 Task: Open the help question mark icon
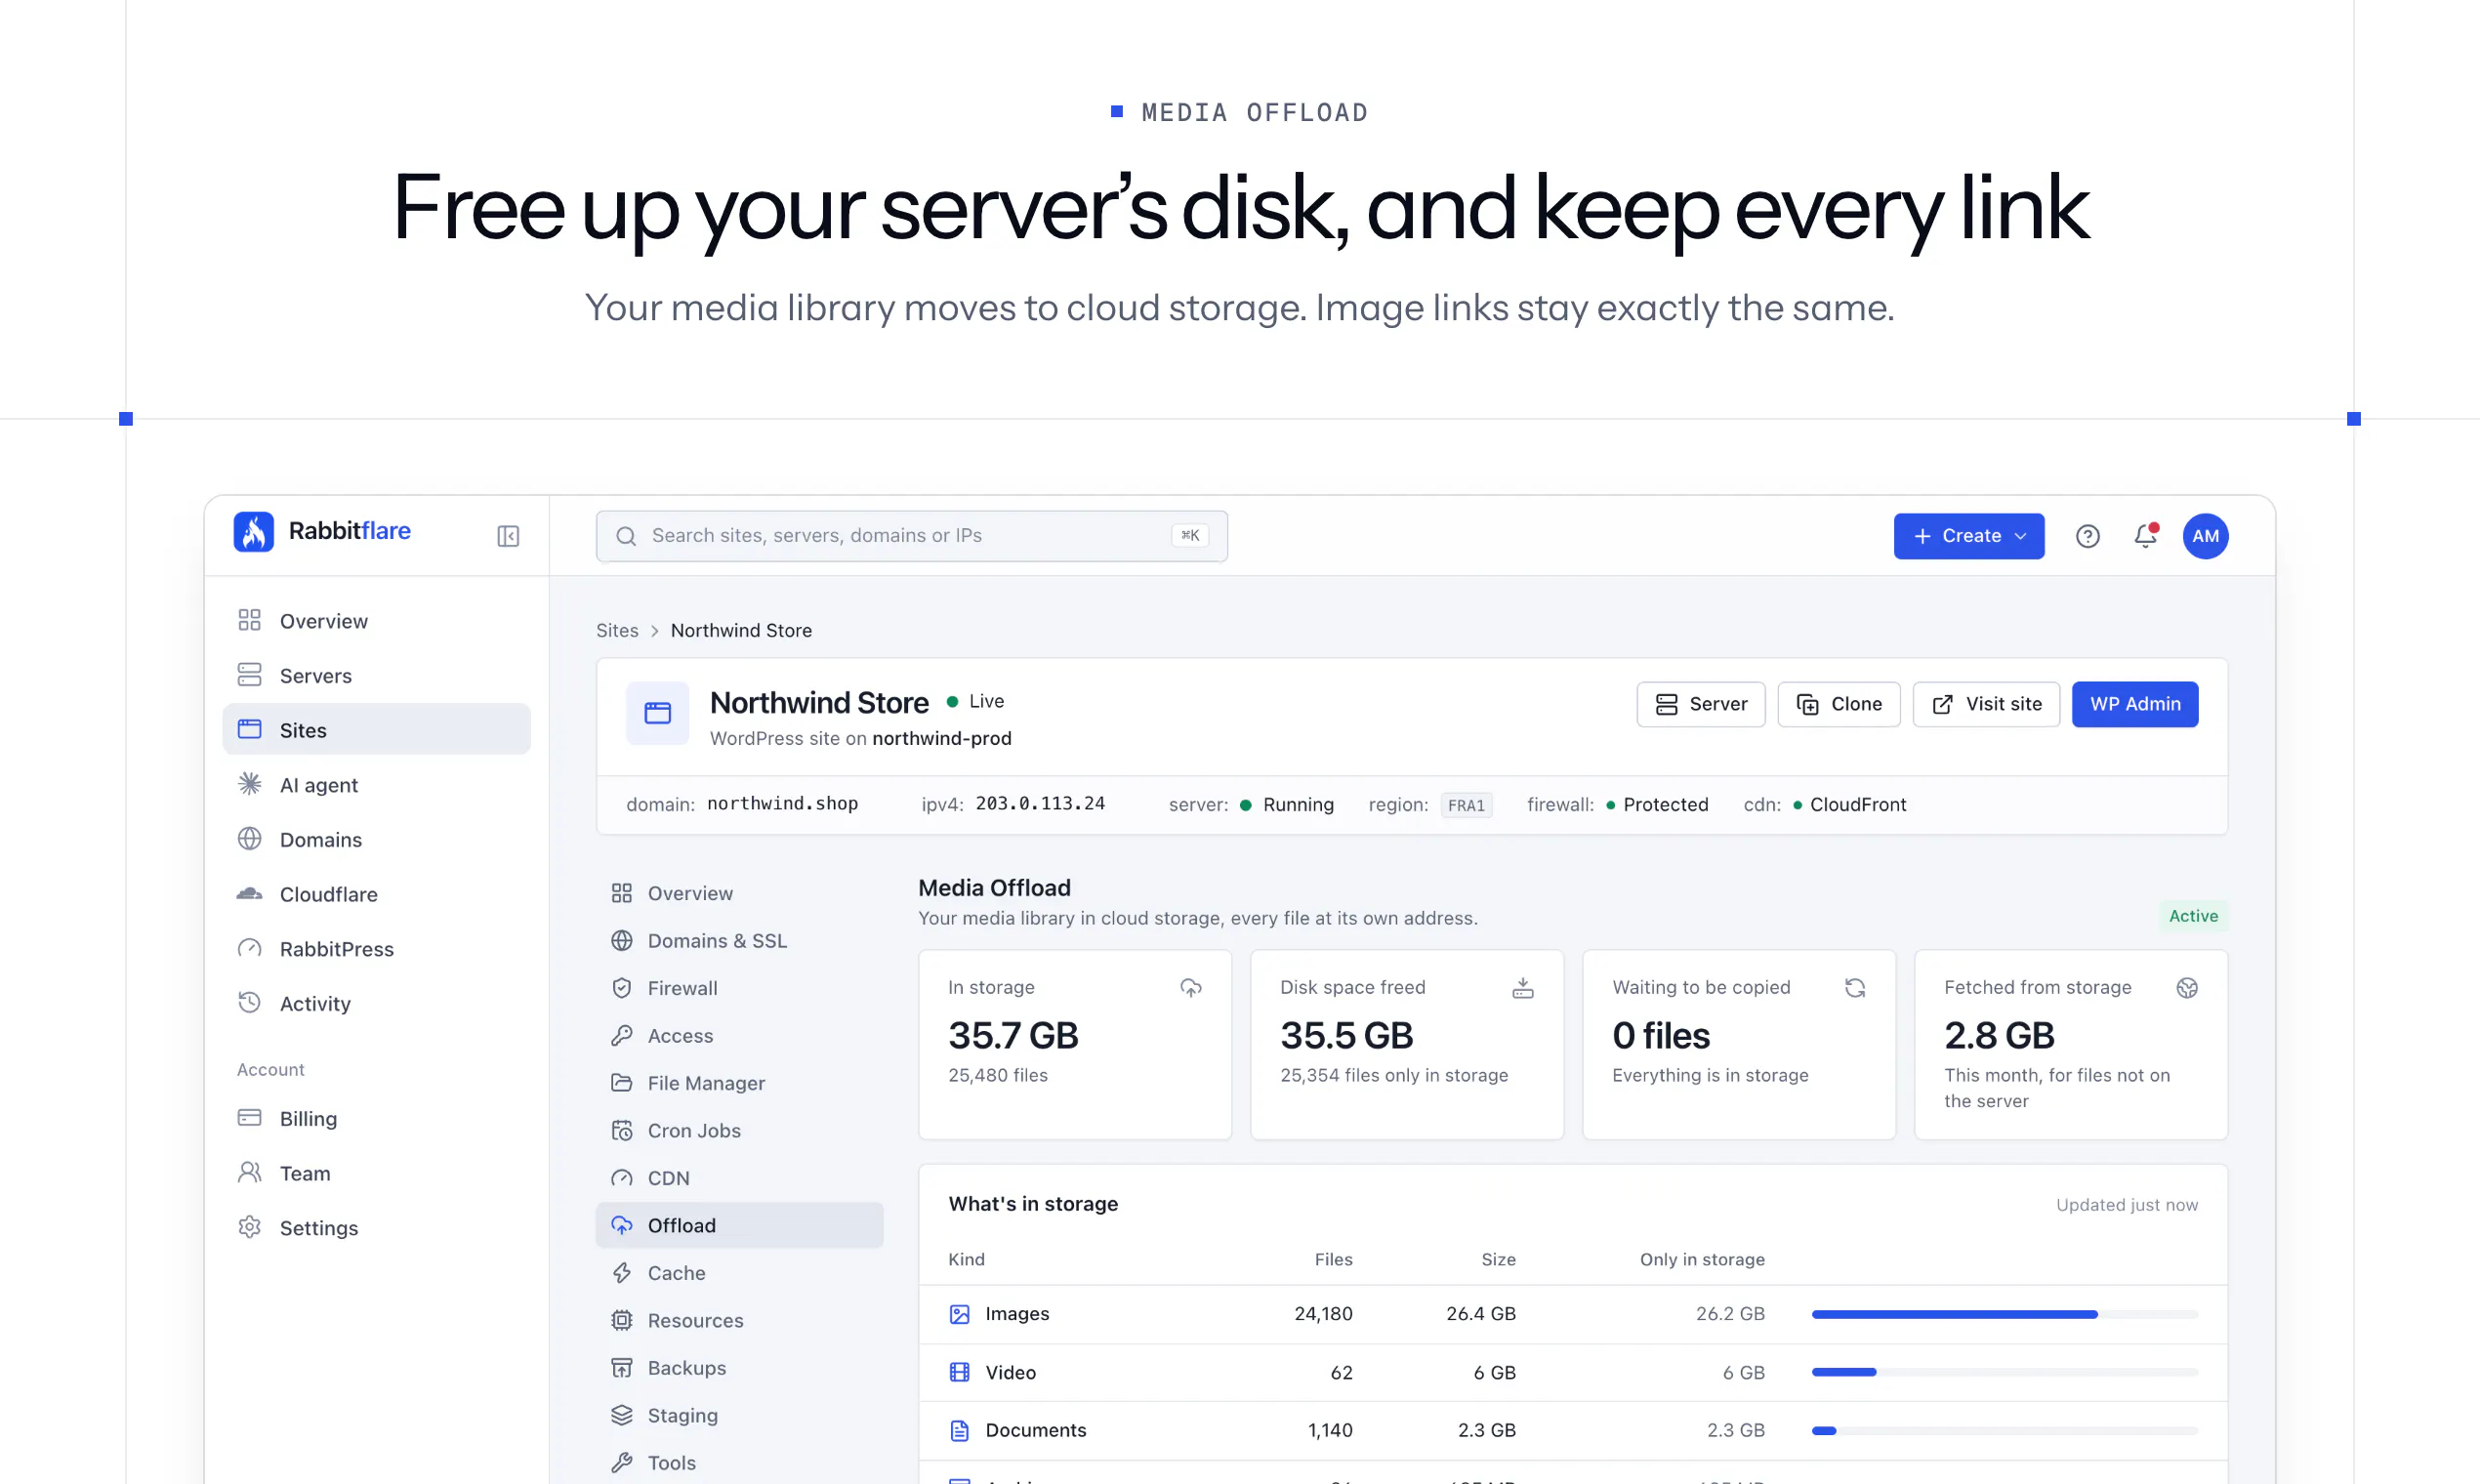[x=2087, y=536]
